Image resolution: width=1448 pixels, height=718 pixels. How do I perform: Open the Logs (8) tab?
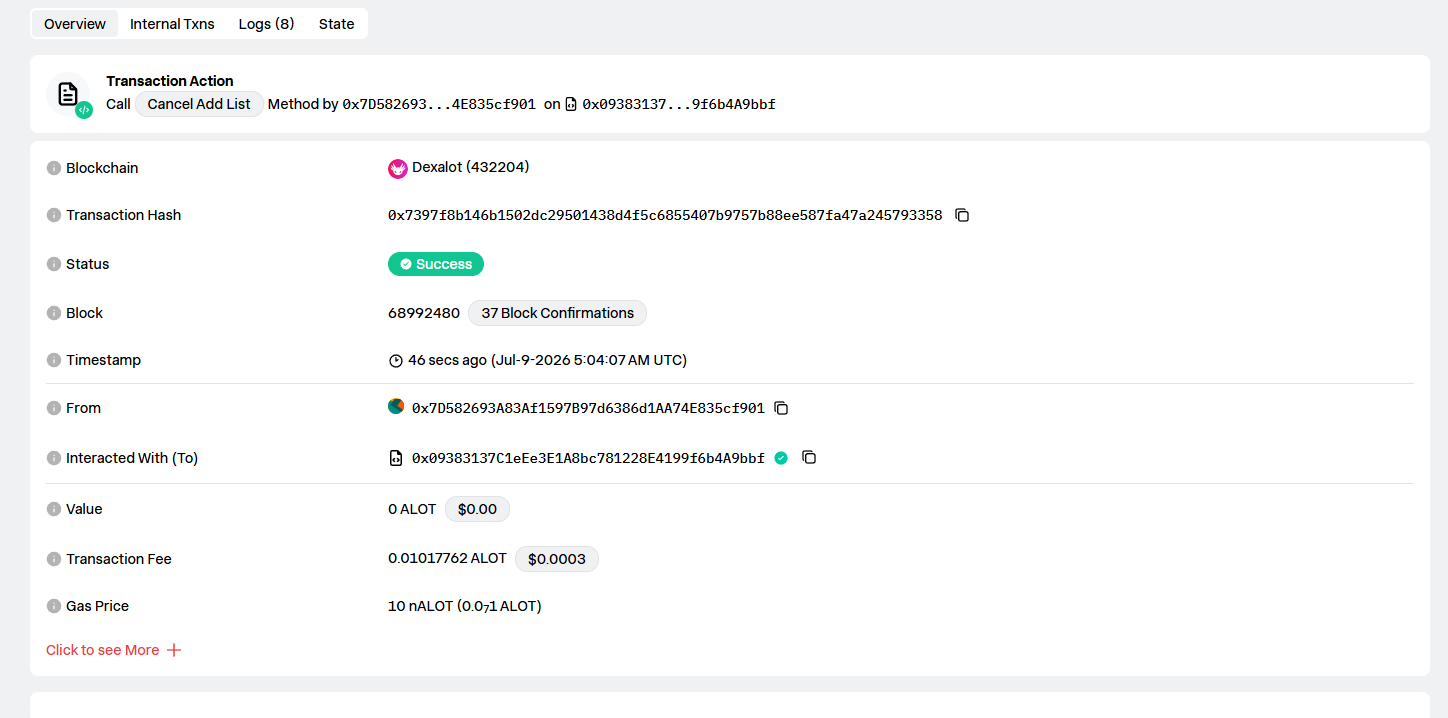coord(266,24)
